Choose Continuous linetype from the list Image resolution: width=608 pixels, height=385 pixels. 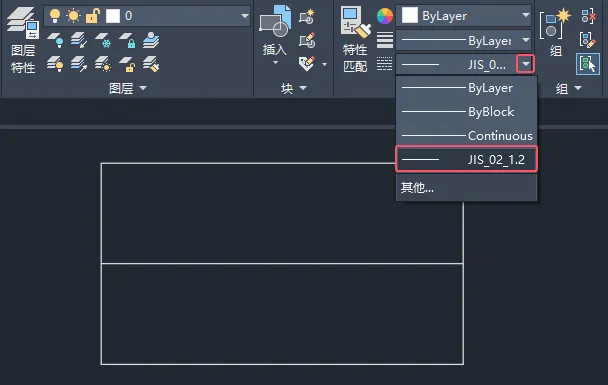click(x=466, y=136)
